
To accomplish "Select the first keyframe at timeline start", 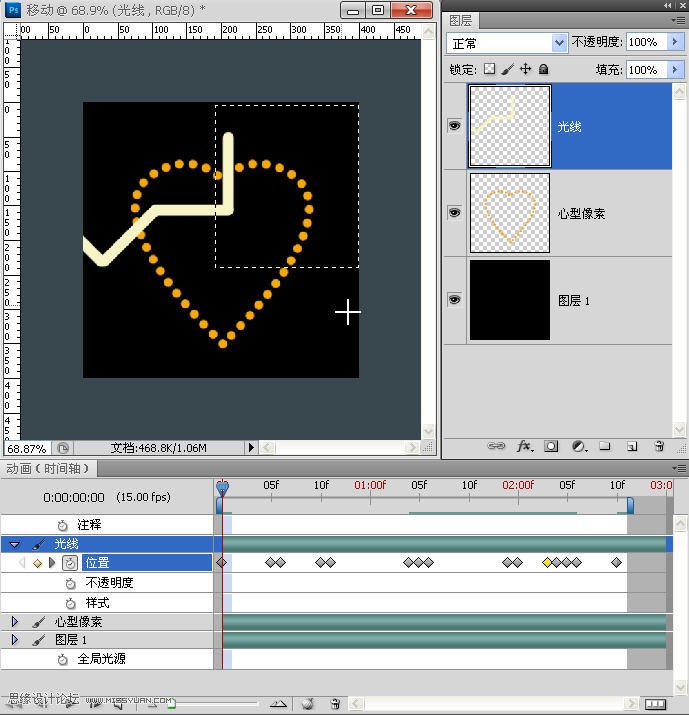I will coord(222,563).
